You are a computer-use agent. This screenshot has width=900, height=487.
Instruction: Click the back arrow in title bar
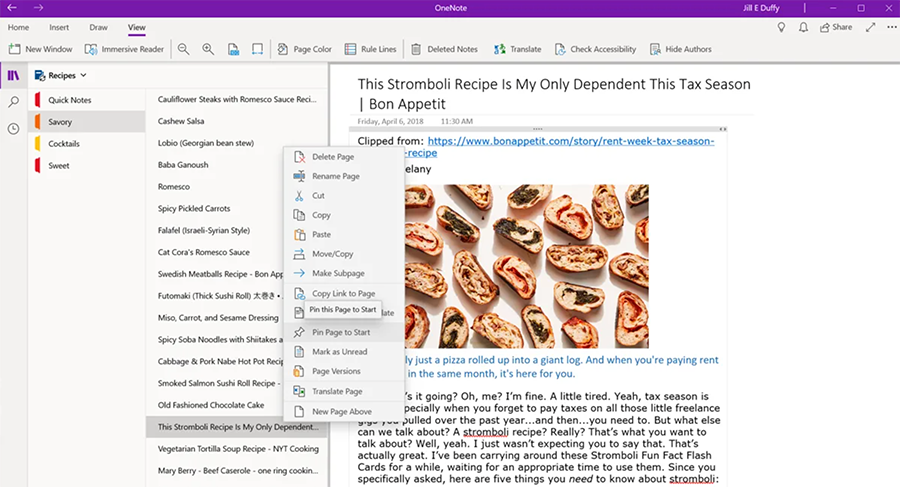11,7
